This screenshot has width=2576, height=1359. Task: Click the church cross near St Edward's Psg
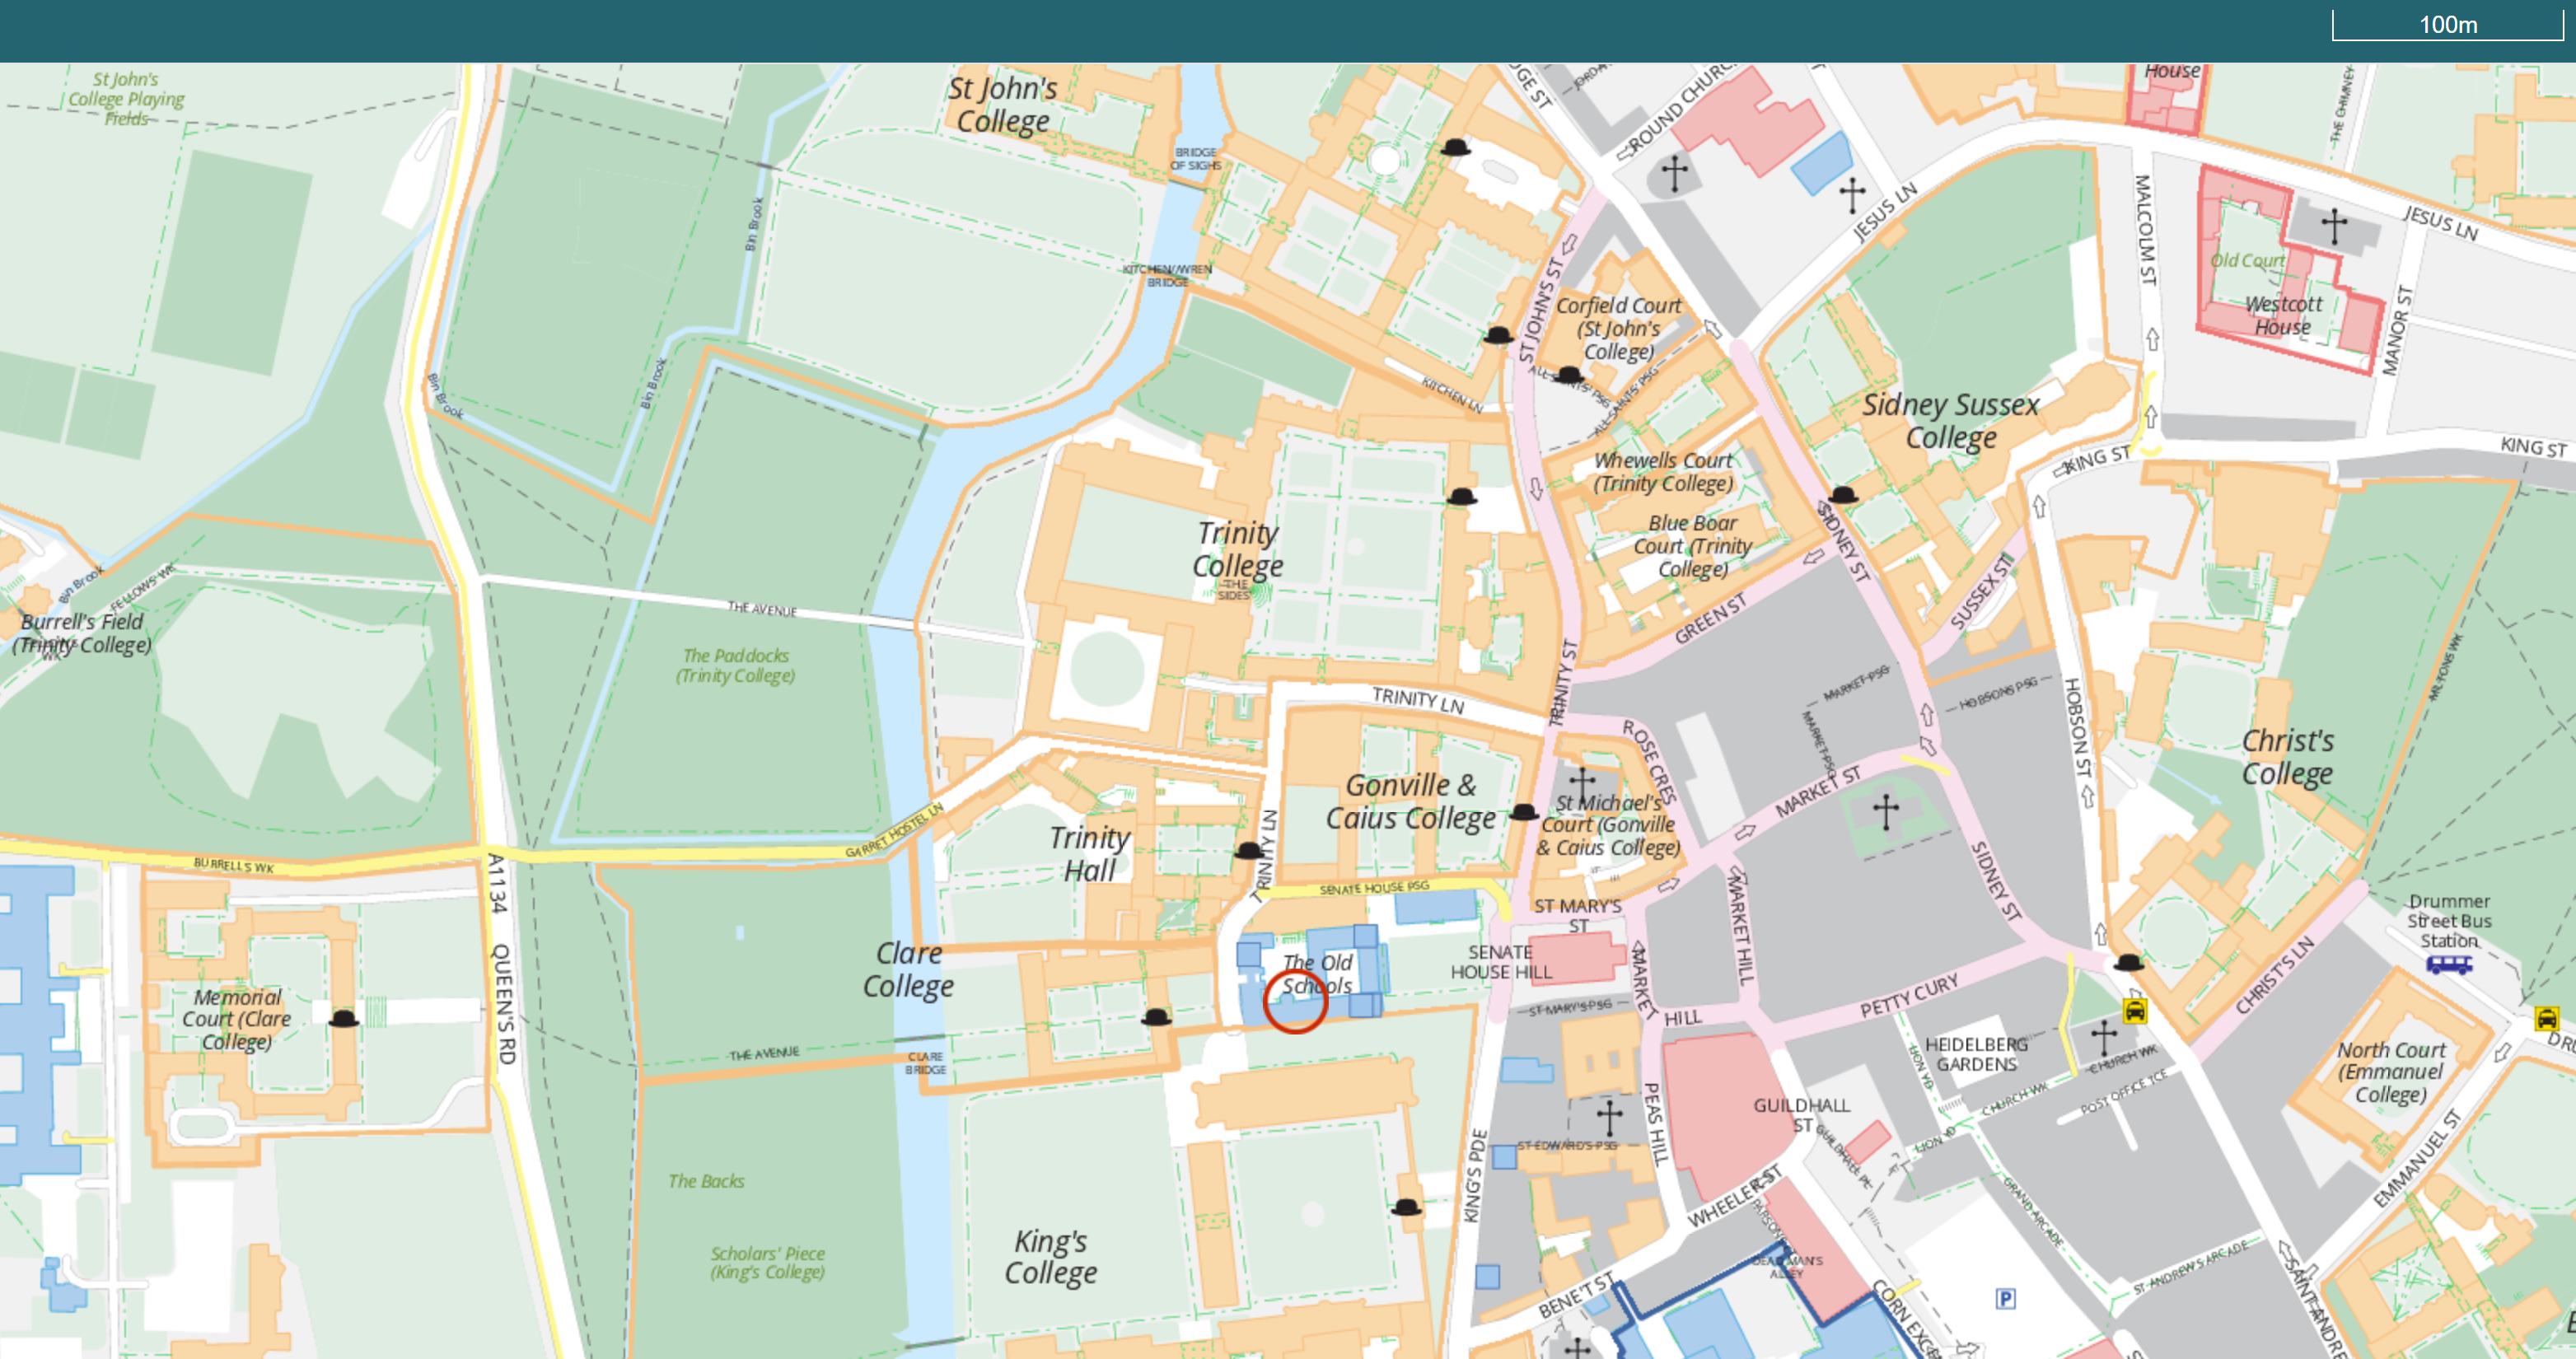pyautogui.click(x=1609, y=1116)
